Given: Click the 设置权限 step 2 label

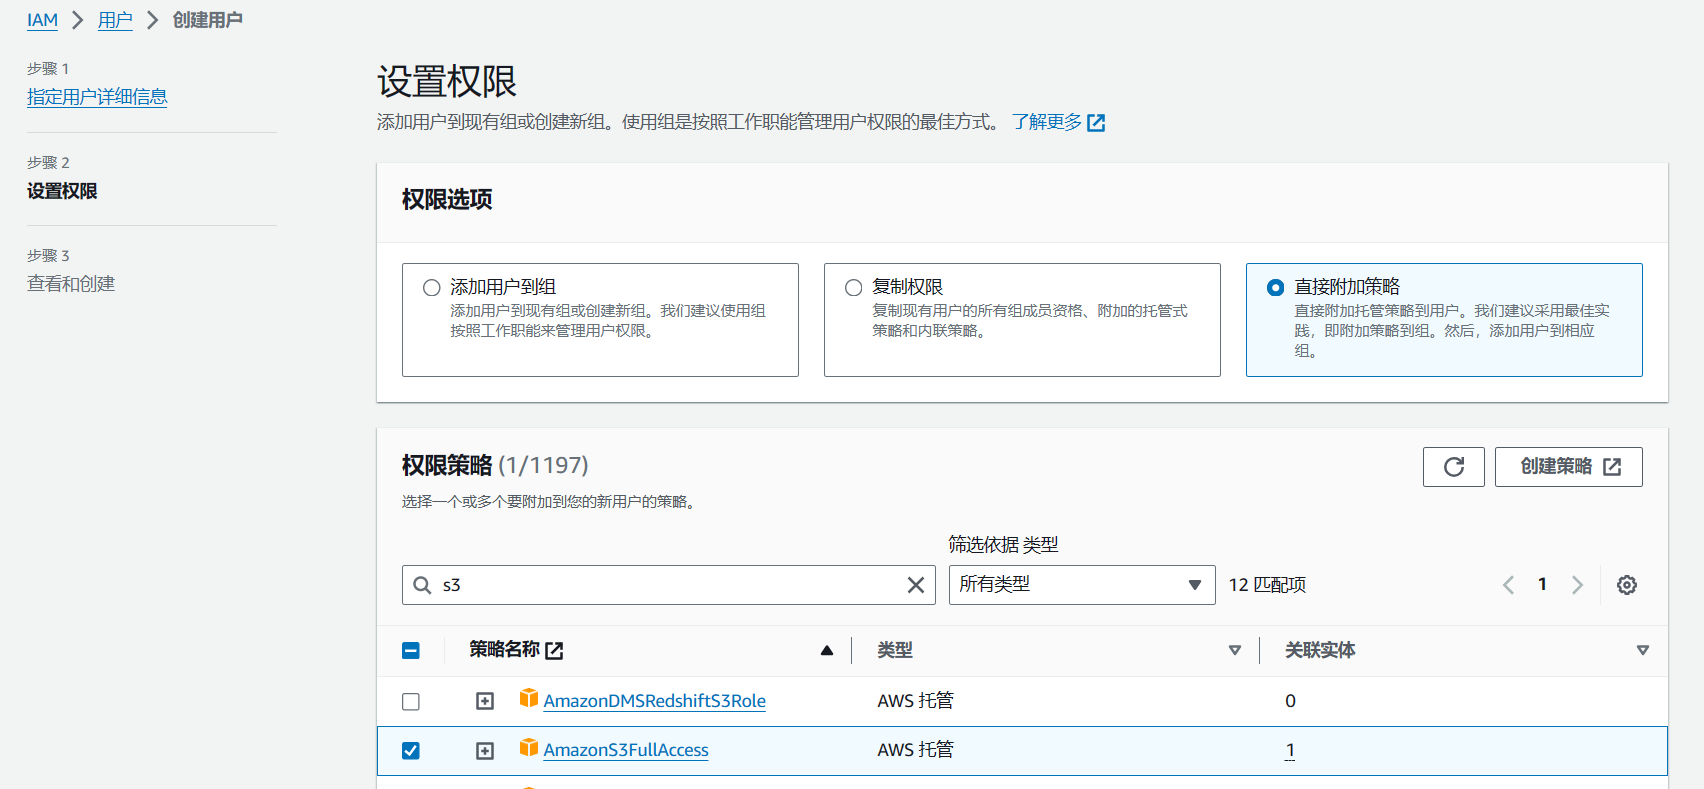Looking at the screenshot, I should pyautogui.click(x=62, y=191).
